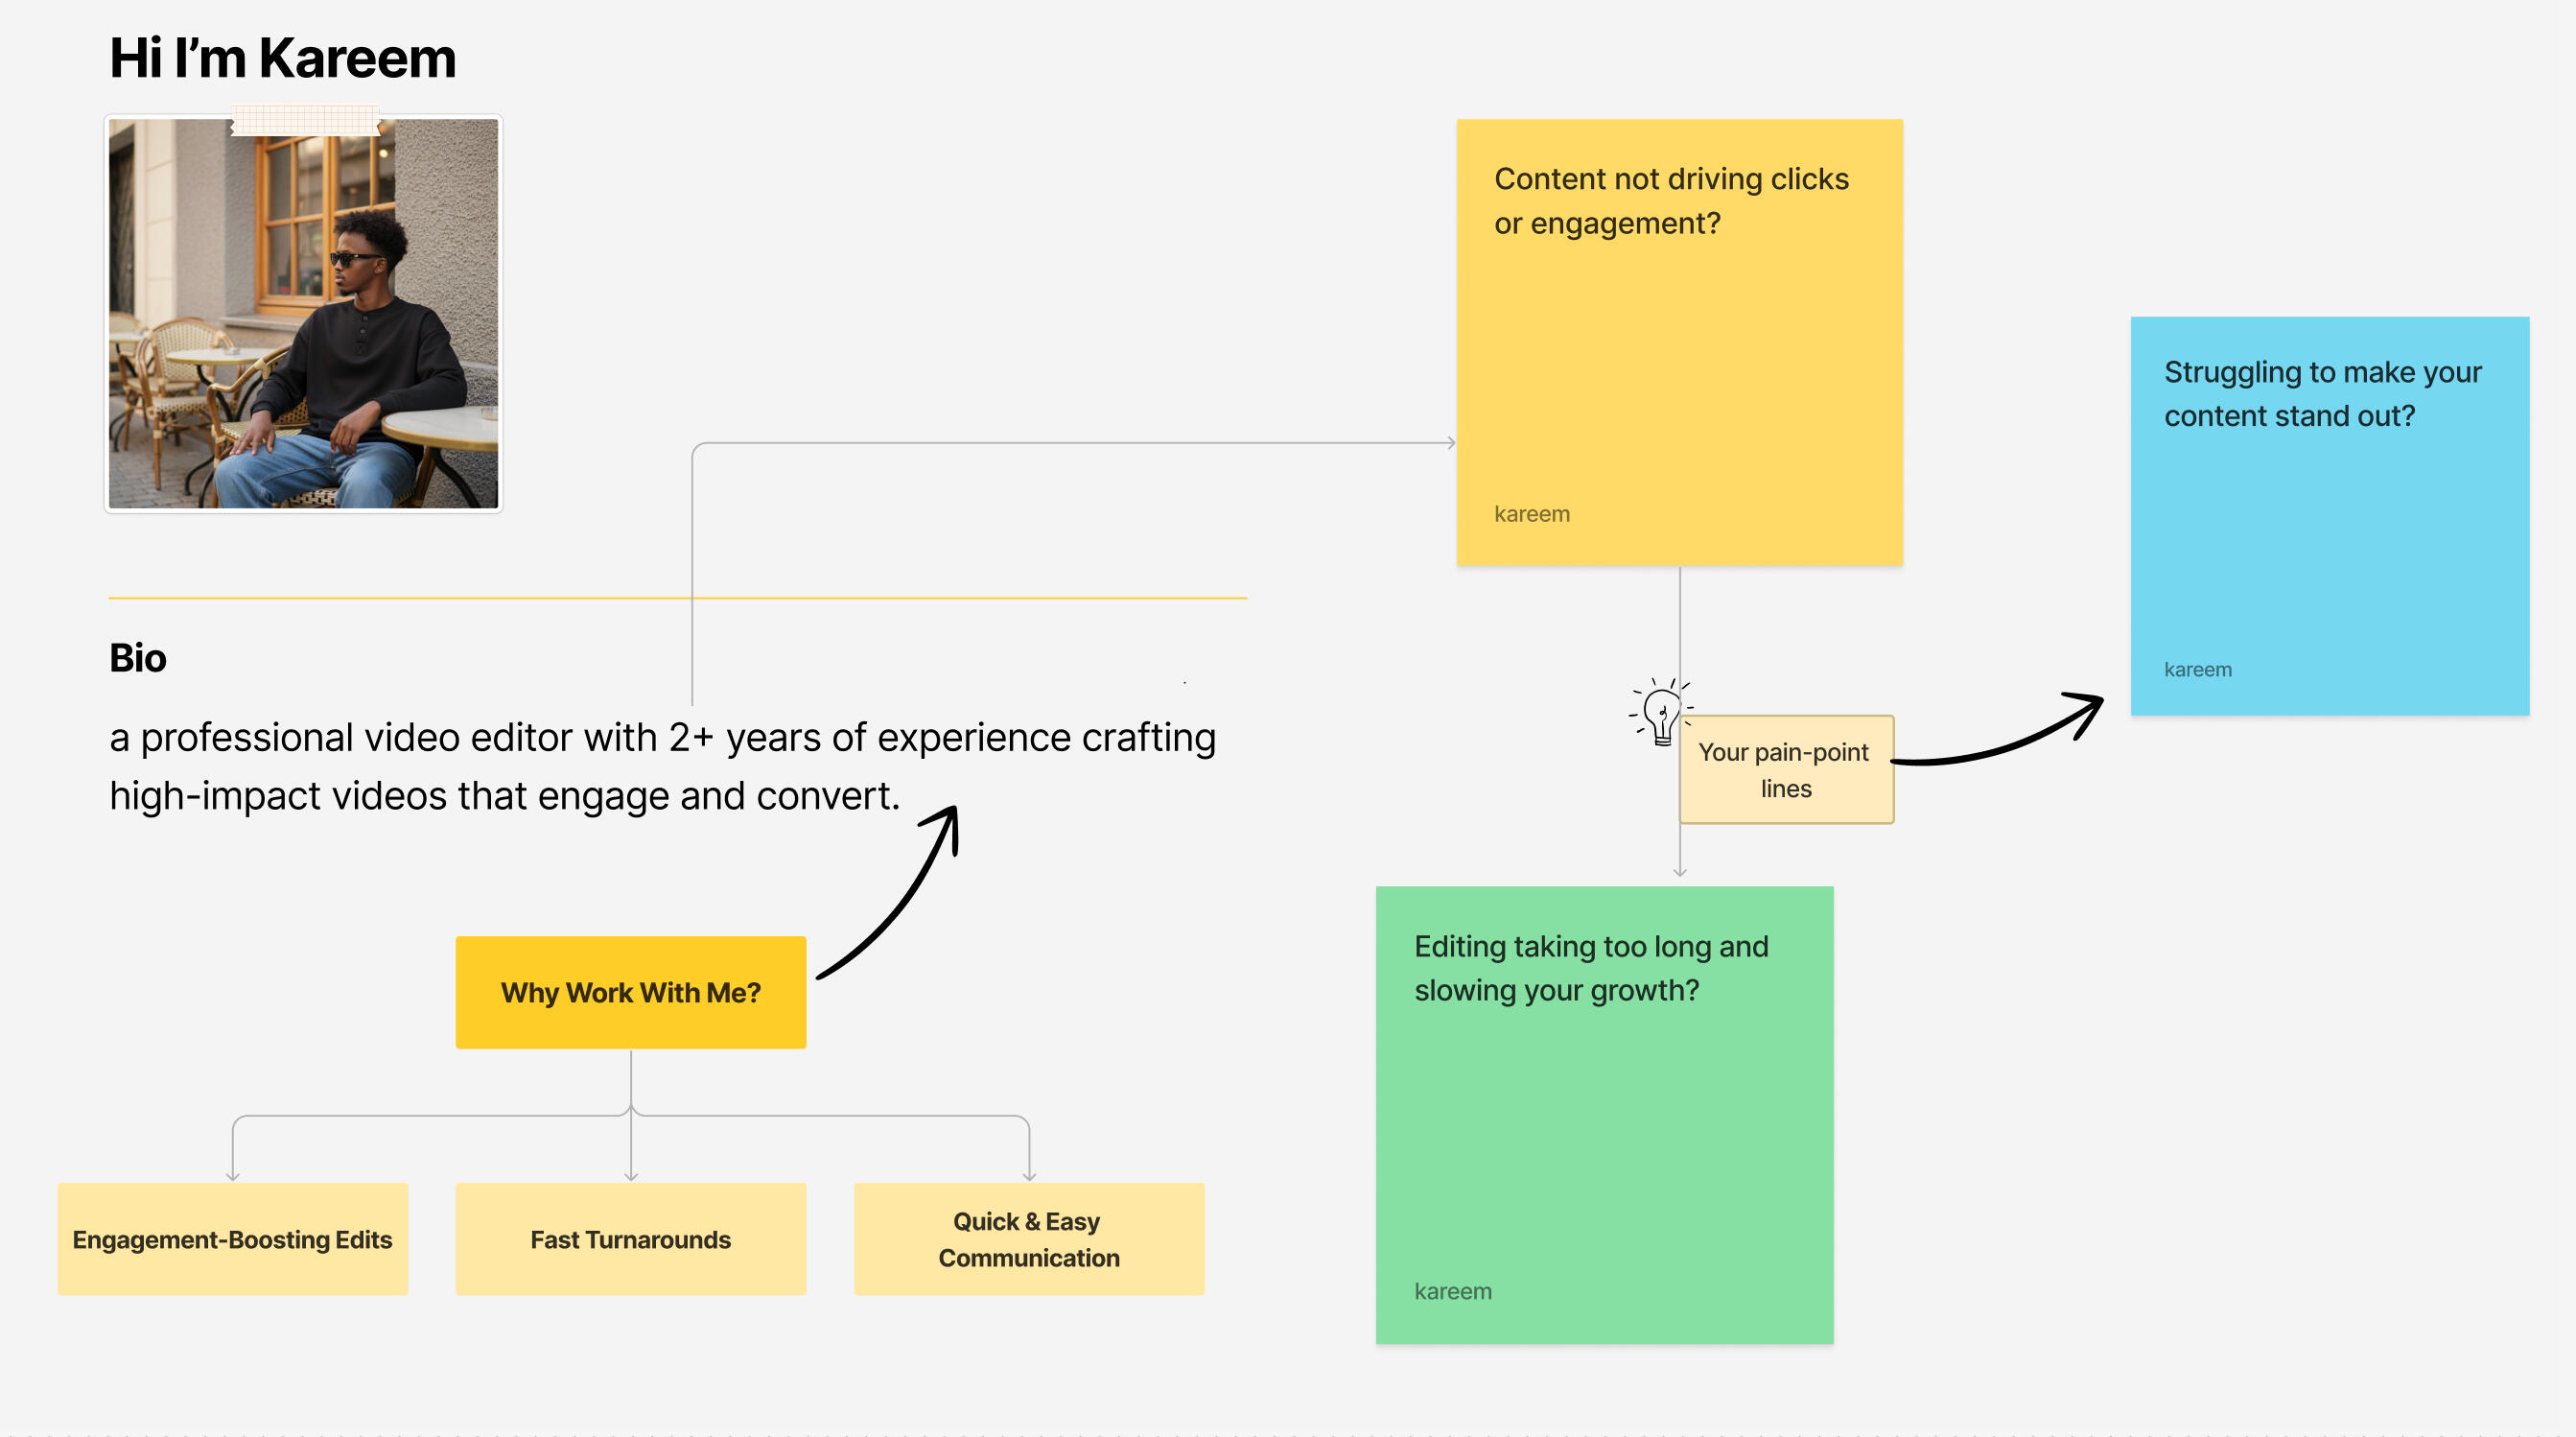Click the kareem author tag on green sticky
Viewport: 2576px width, 1437px height.
pyautogui.click(x=1452, y=1291)
